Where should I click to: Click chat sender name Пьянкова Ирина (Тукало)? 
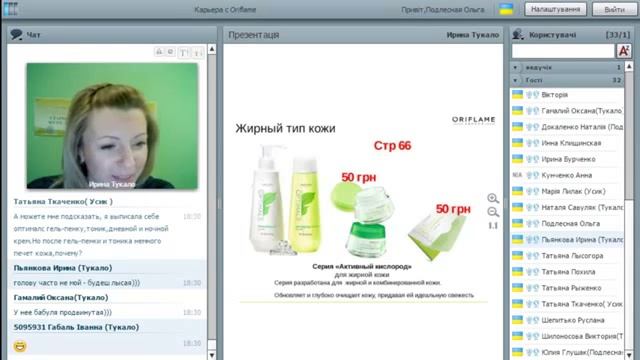tap(63, 268)
